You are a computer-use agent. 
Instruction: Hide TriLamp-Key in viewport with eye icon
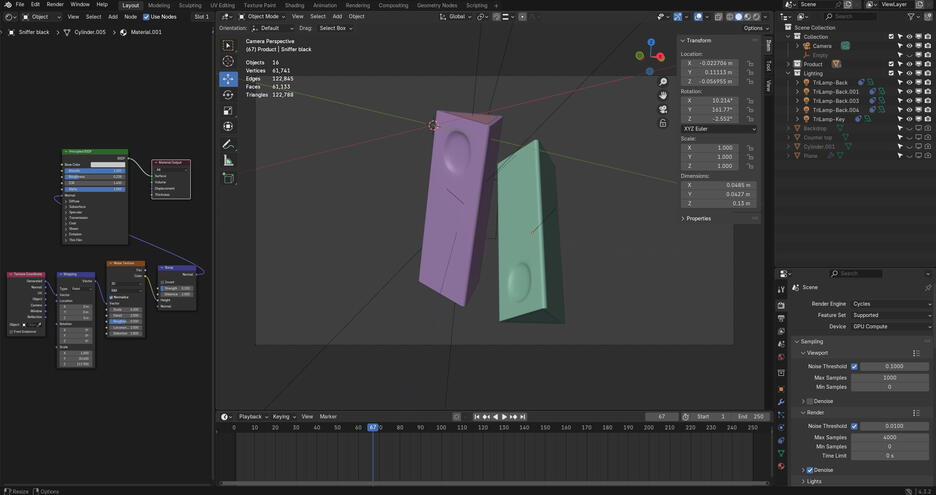908,118
